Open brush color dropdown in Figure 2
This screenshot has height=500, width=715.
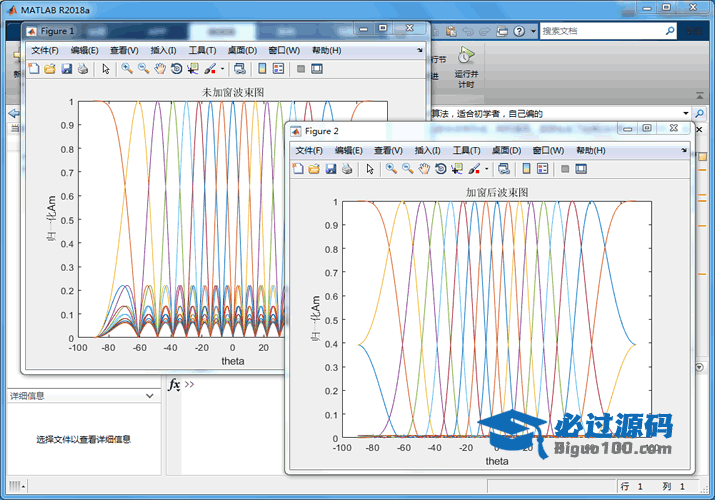[x=487, y=169]
